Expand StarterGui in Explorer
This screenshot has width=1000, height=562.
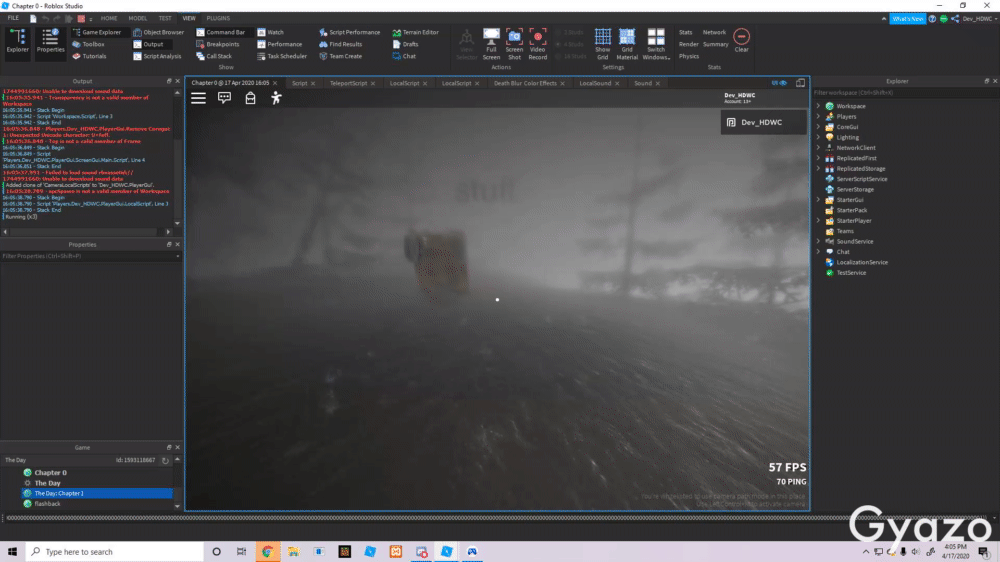point(818,200)
